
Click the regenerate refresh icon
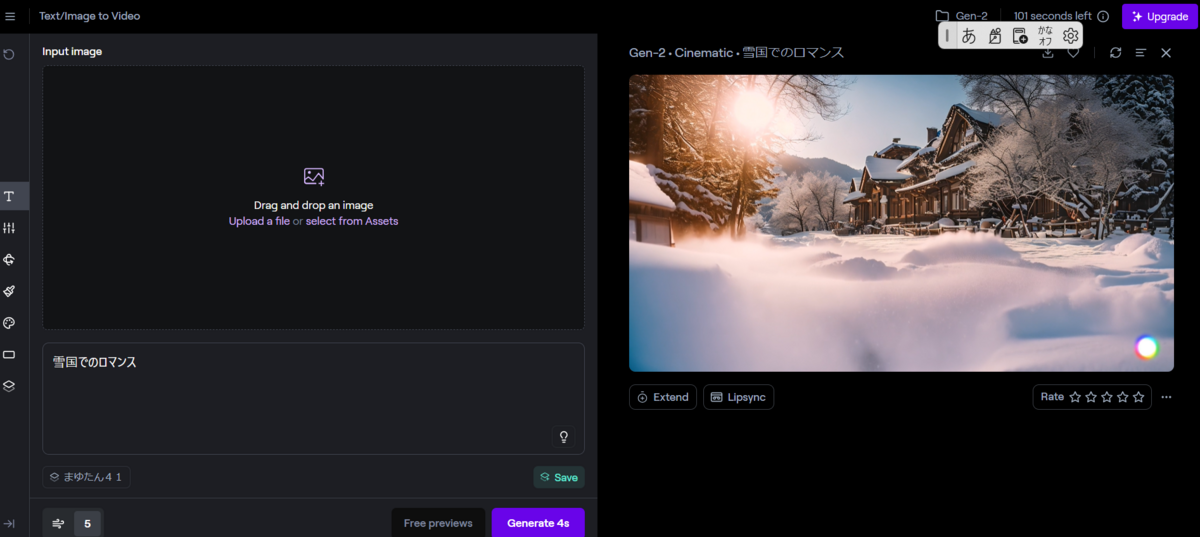(1116, 53)
